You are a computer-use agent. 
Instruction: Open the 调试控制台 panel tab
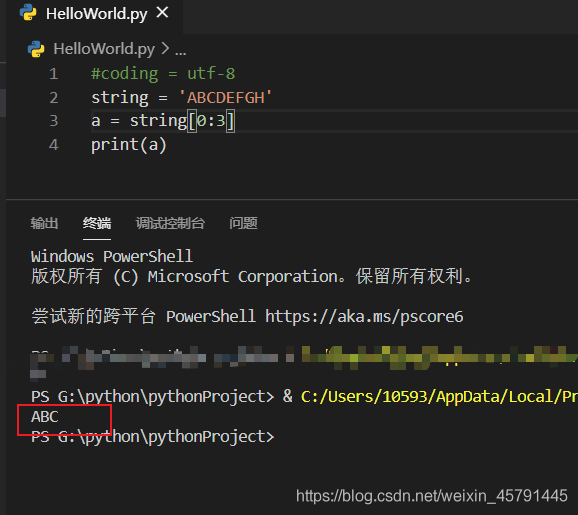(170, 223)
